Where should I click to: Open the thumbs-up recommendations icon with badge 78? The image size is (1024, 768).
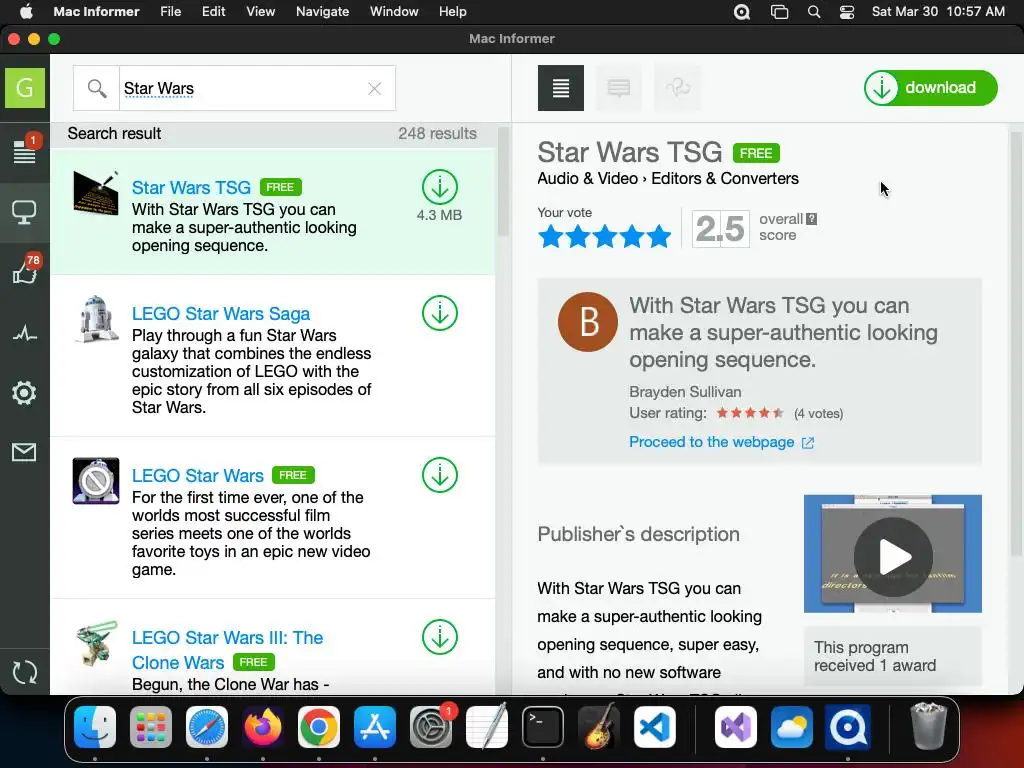click(x=25, y=270)
